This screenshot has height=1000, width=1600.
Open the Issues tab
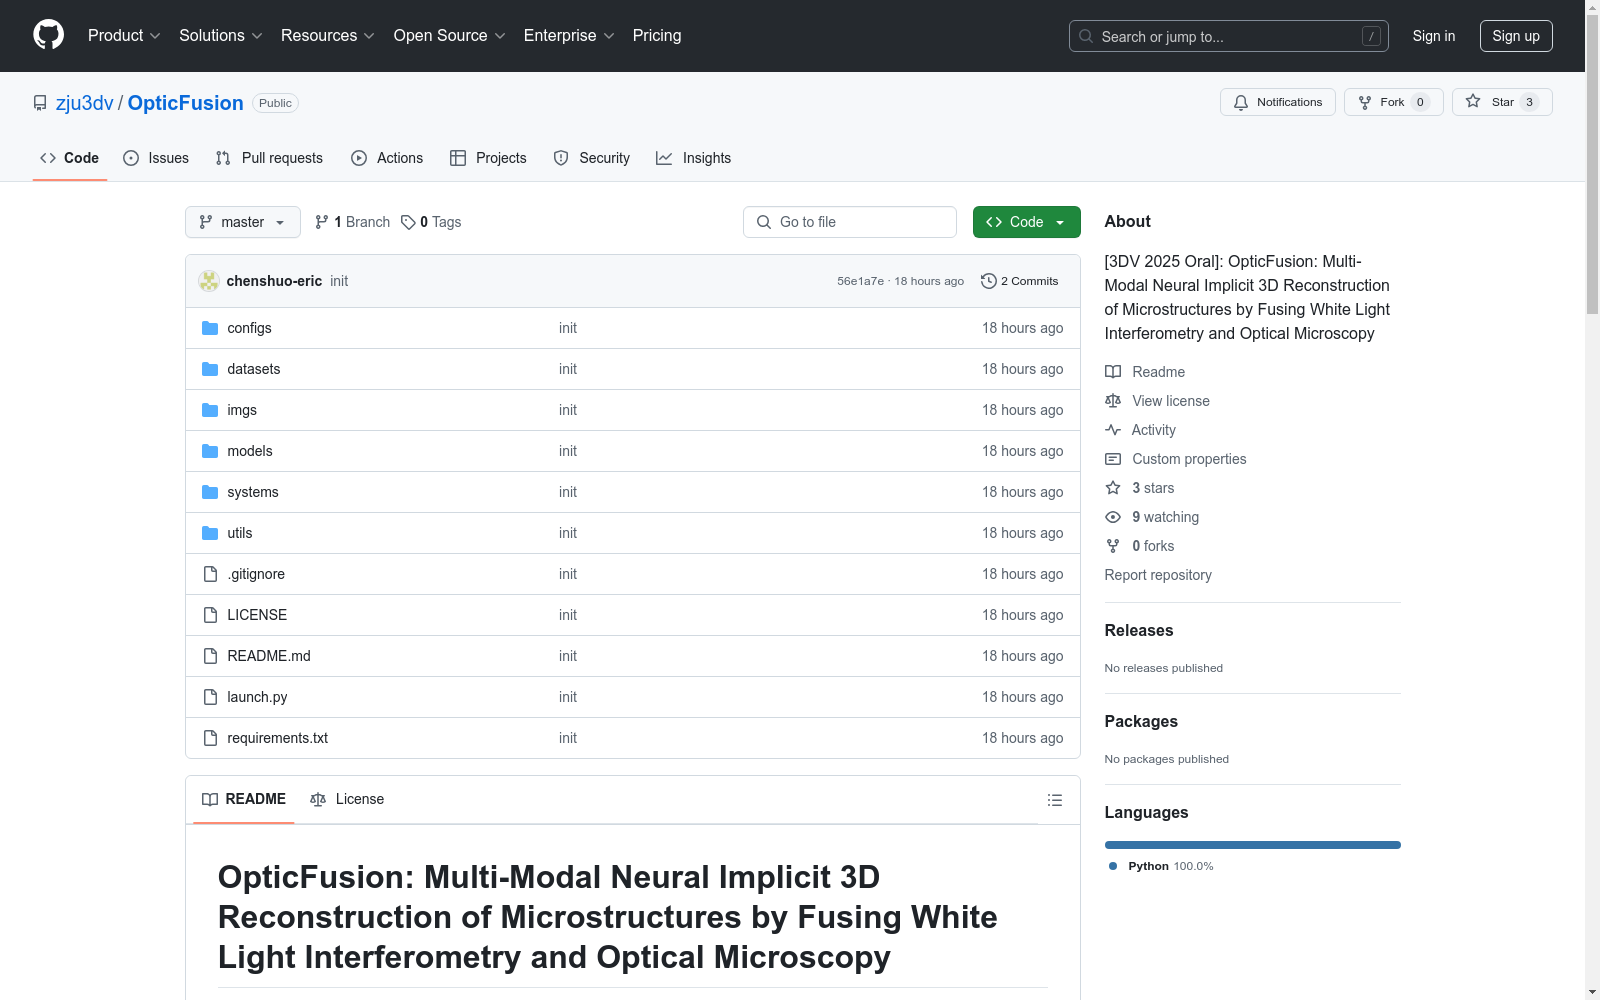(x=156, y=158)
